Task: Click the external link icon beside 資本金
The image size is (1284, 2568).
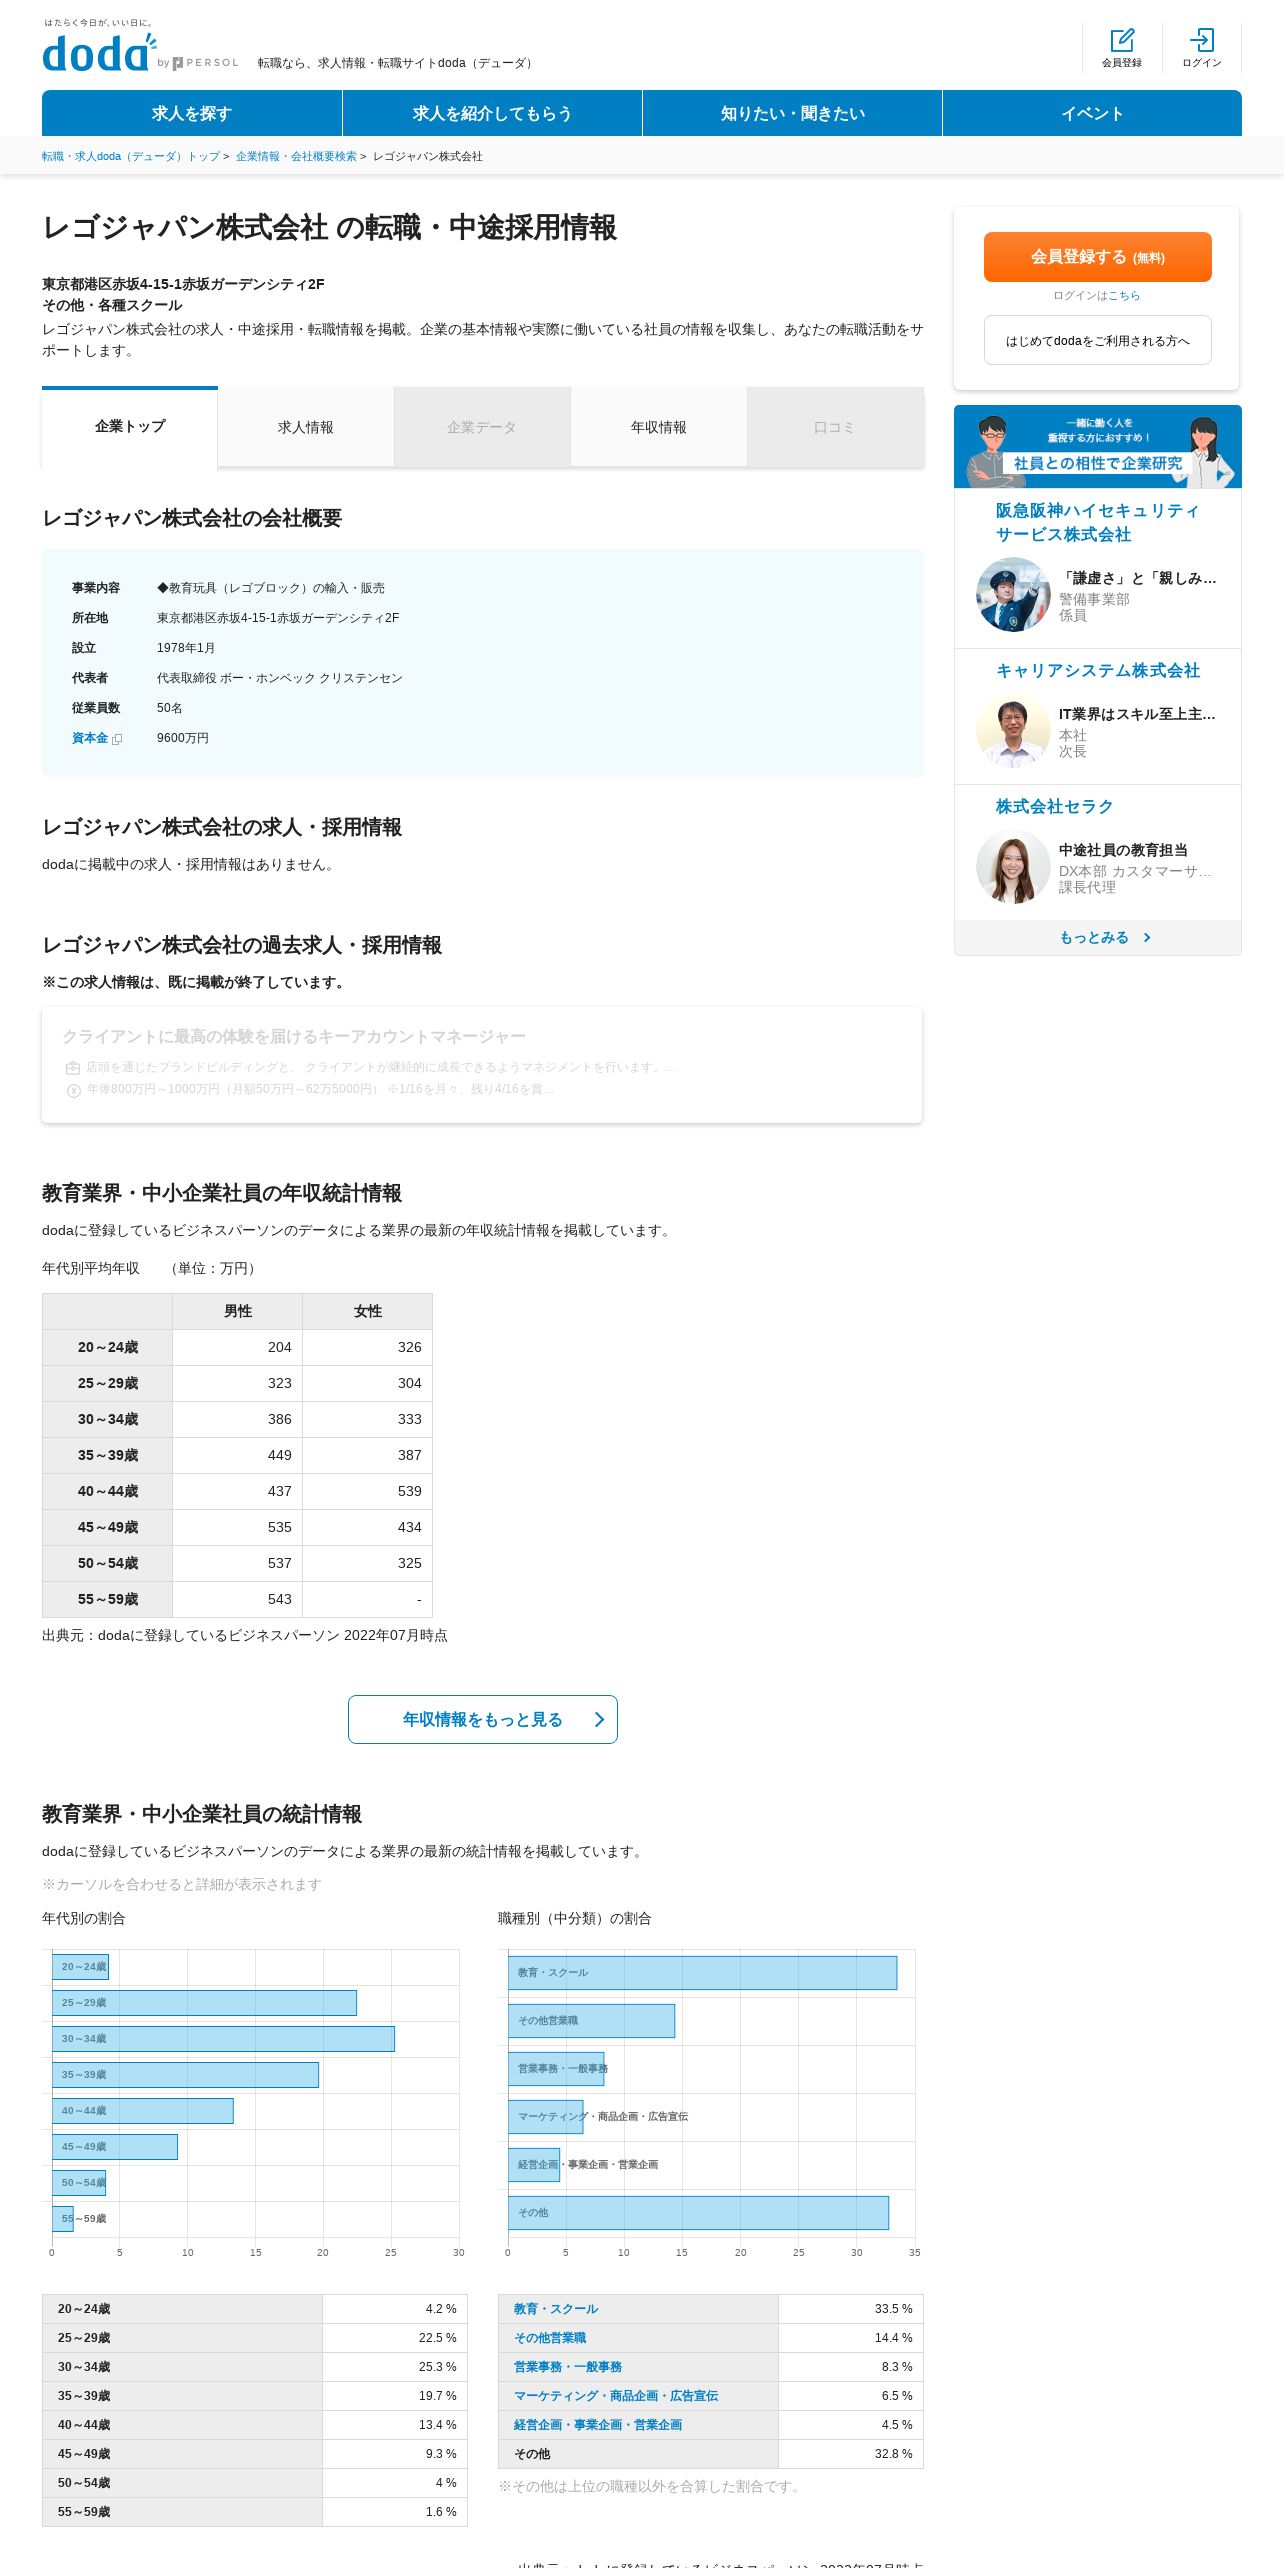Action: 117,739
